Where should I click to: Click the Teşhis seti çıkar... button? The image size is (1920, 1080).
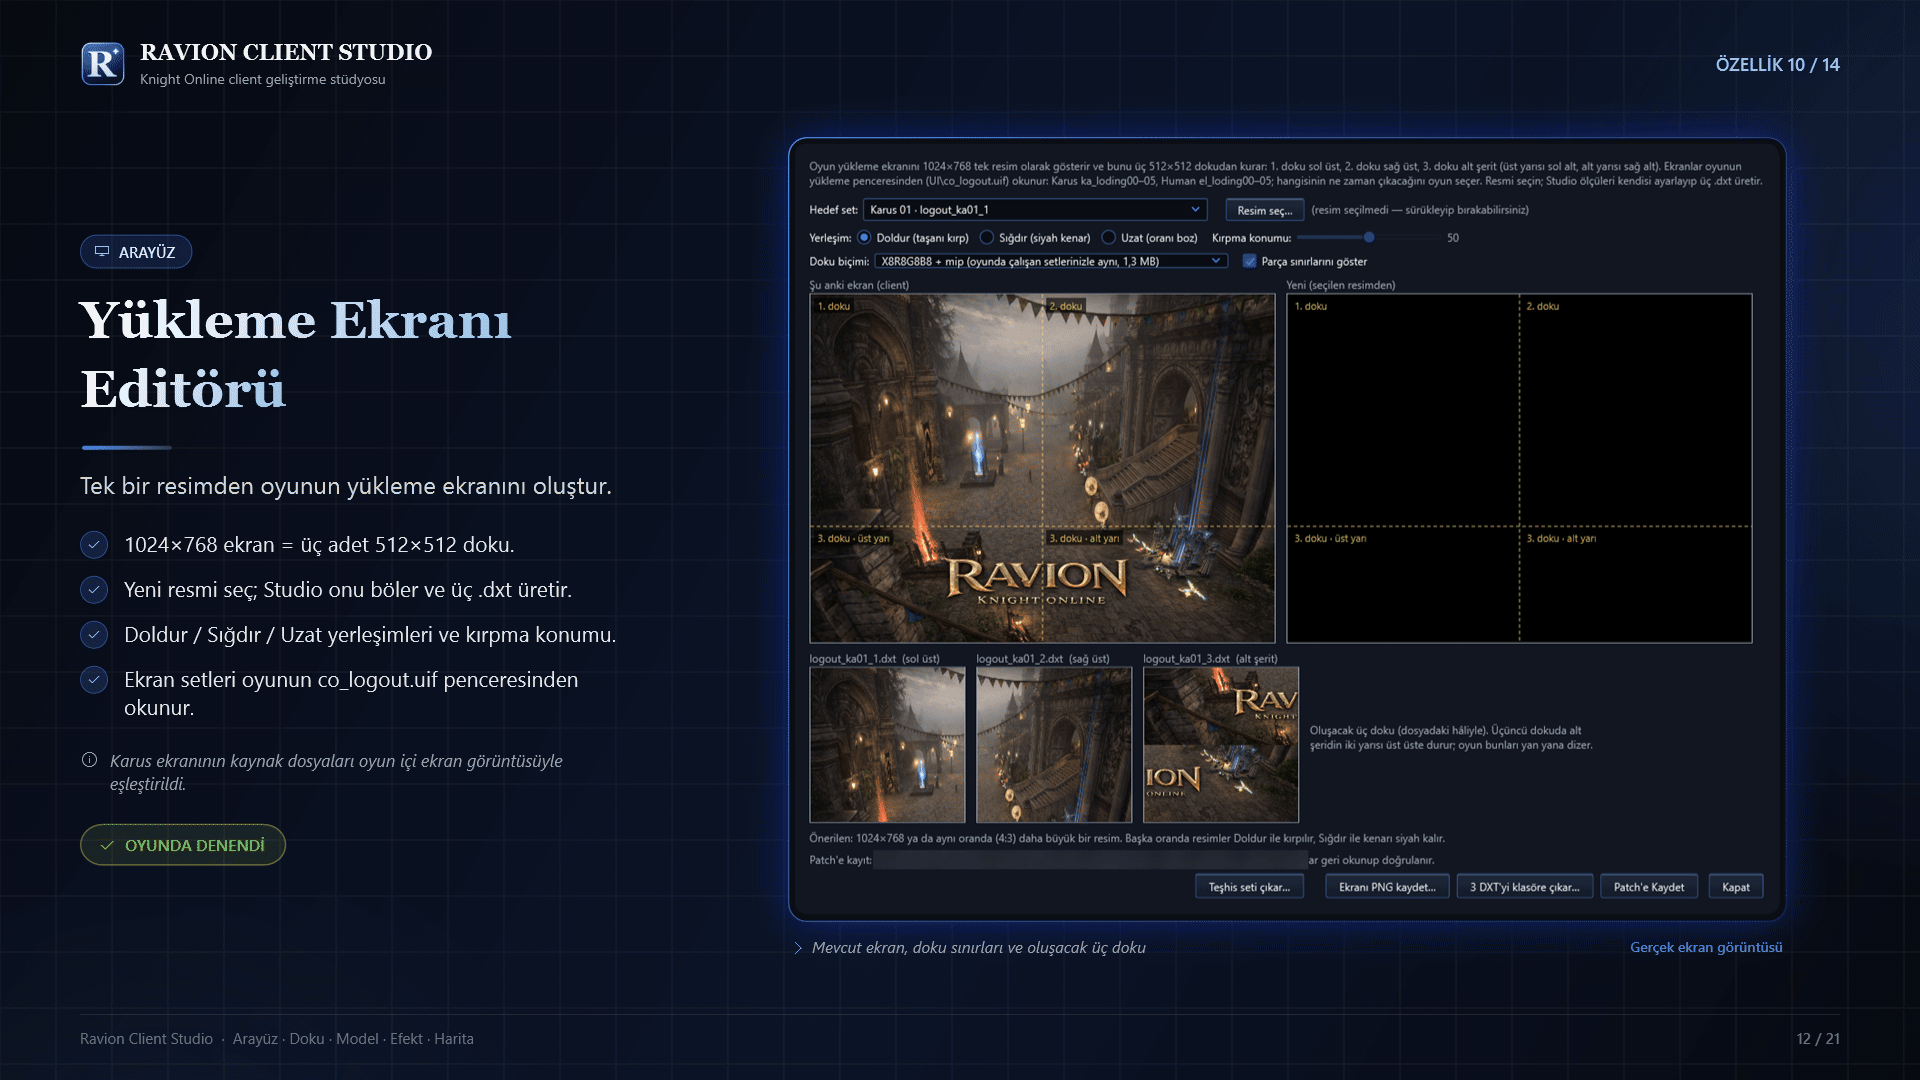point(1249,887)
